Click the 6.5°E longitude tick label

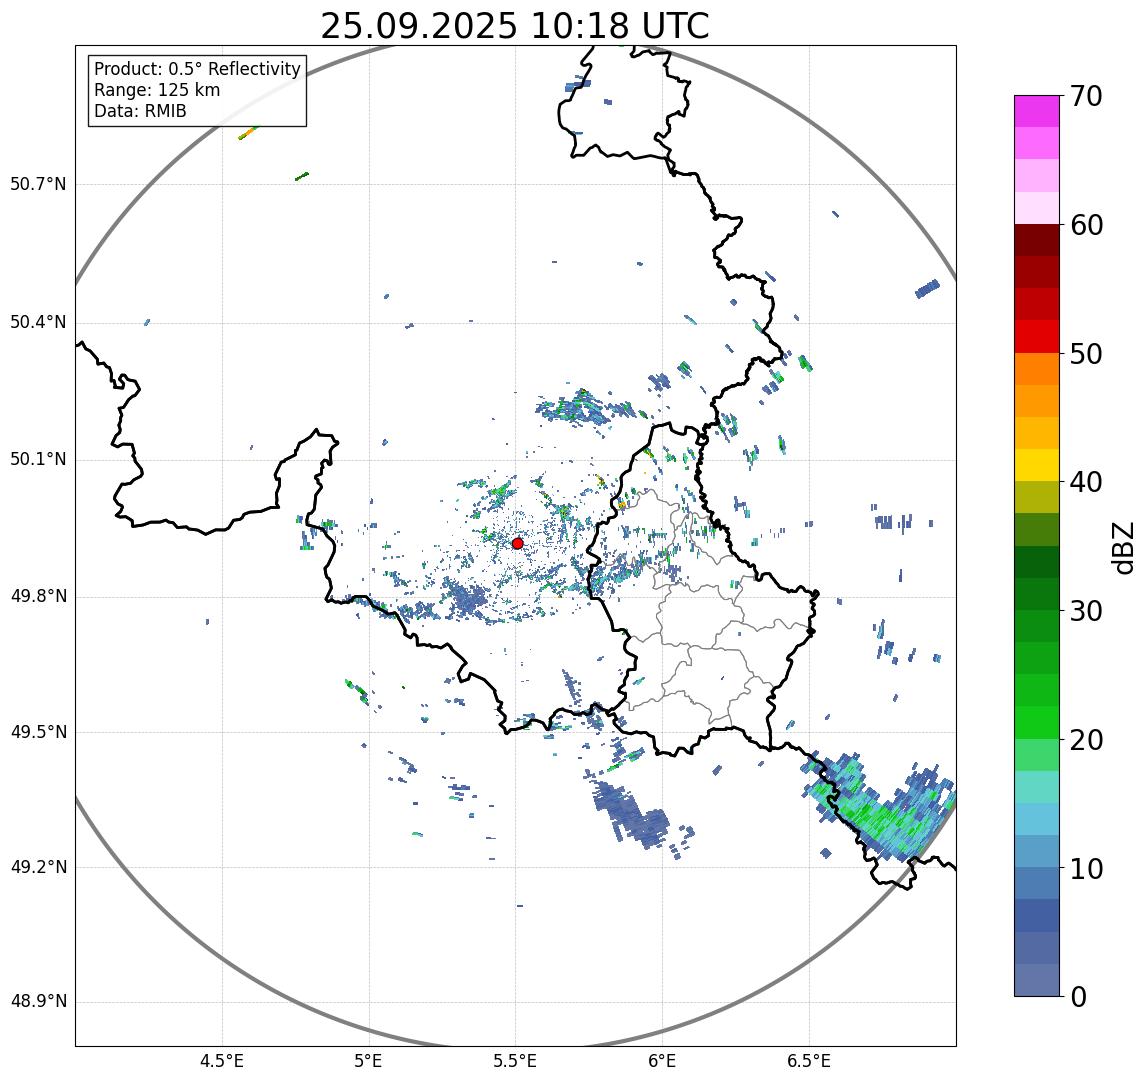(x=809, y=1061)
